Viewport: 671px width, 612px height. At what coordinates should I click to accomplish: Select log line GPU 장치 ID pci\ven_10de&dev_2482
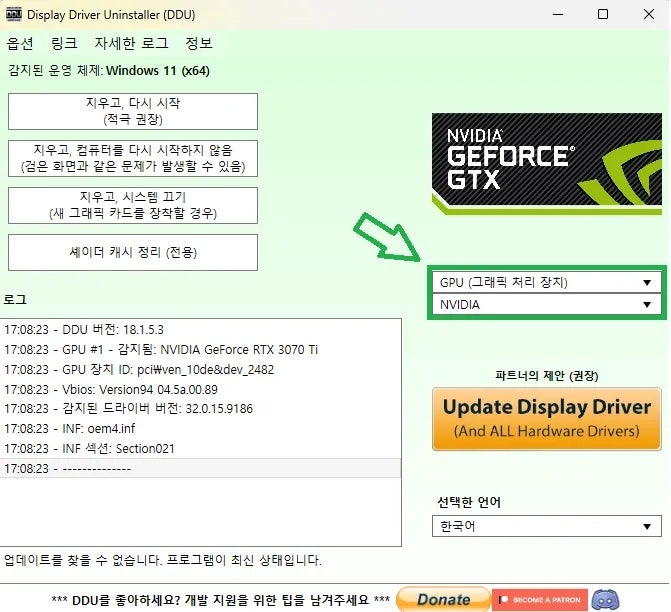tap(200, 369)
